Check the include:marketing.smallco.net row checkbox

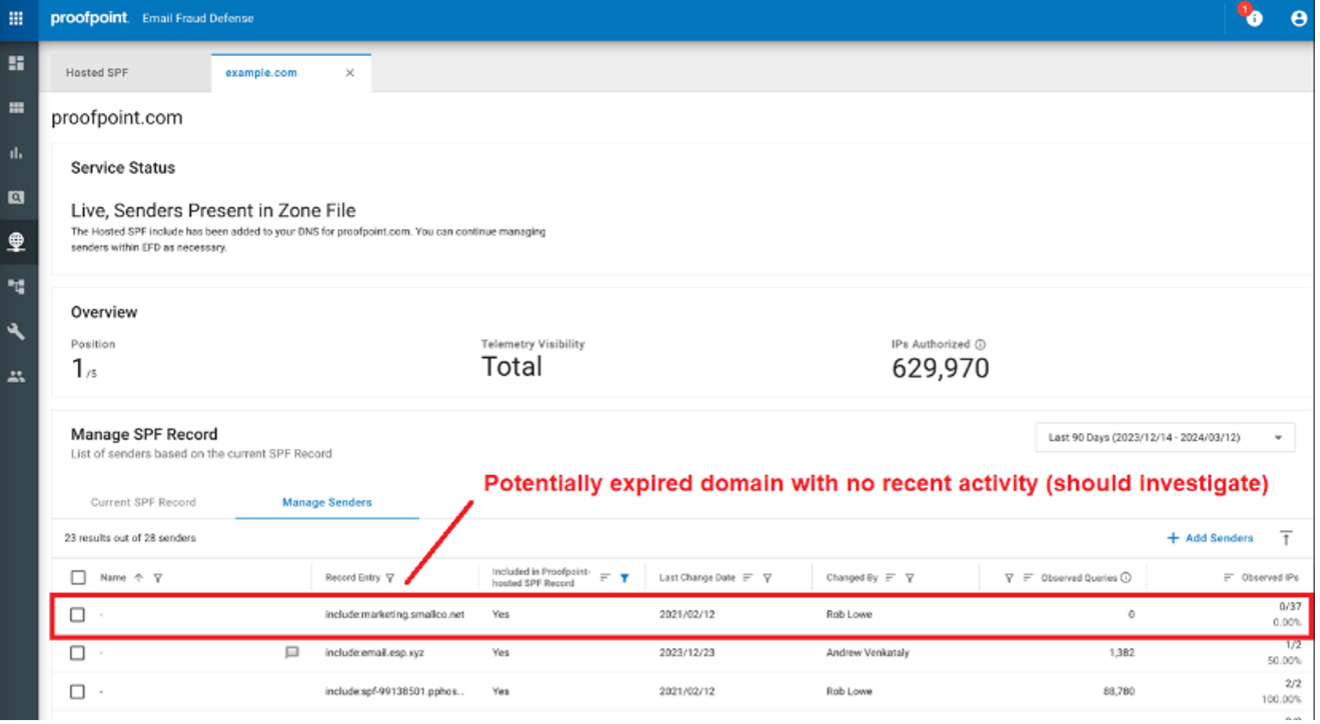coord(78,614)
